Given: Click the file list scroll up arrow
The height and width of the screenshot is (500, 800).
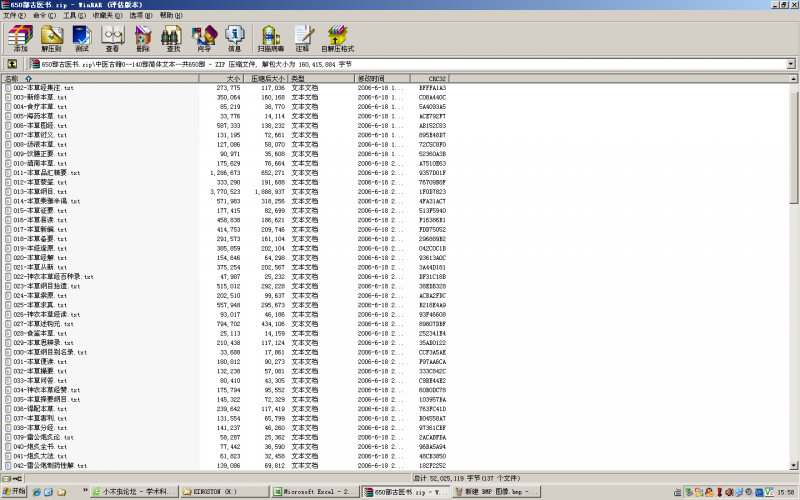Looking at the screenshot, I should [x=793, y=79].
